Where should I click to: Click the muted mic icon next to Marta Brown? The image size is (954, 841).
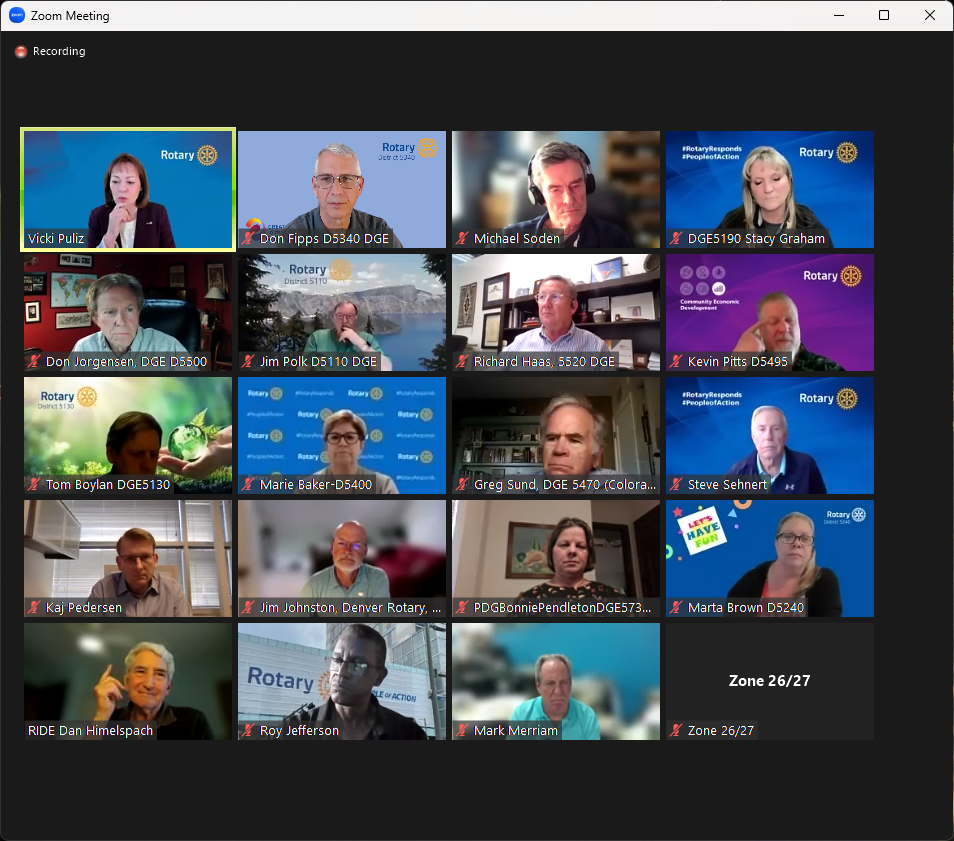(x=676, y=608)
